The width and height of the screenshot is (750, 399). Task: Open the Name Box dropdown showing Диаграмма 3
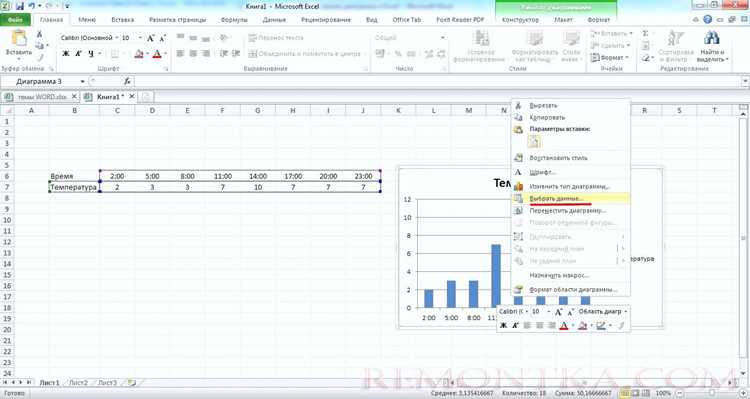click(82, 81)
